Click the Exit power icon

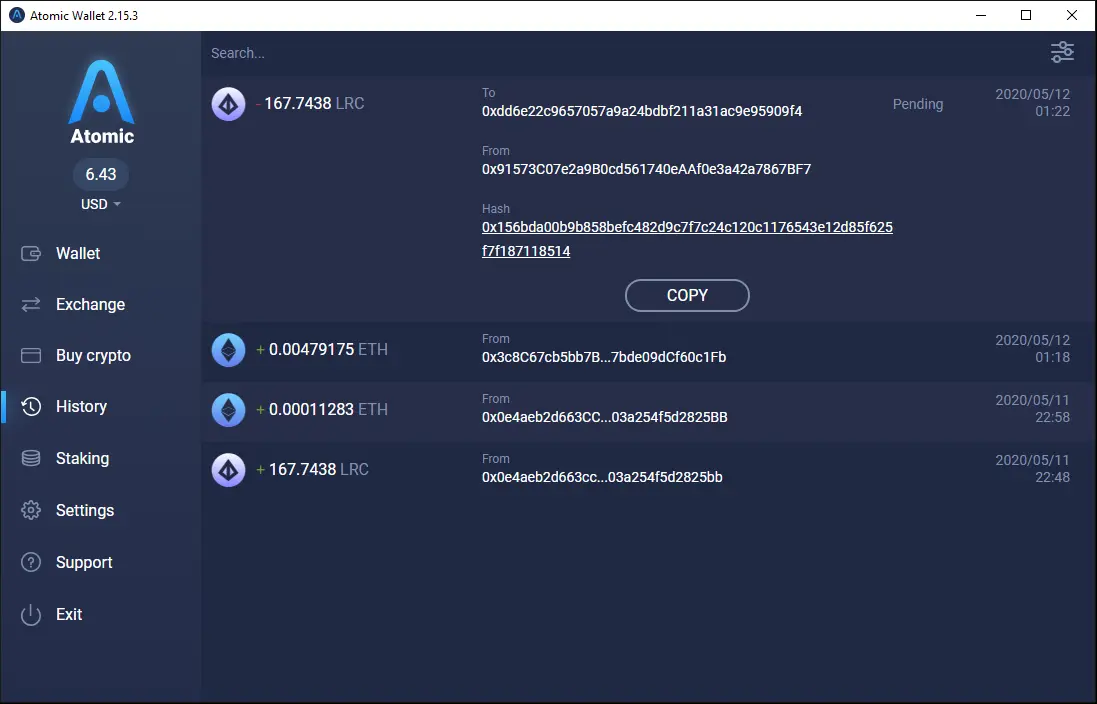coord(31,614)
